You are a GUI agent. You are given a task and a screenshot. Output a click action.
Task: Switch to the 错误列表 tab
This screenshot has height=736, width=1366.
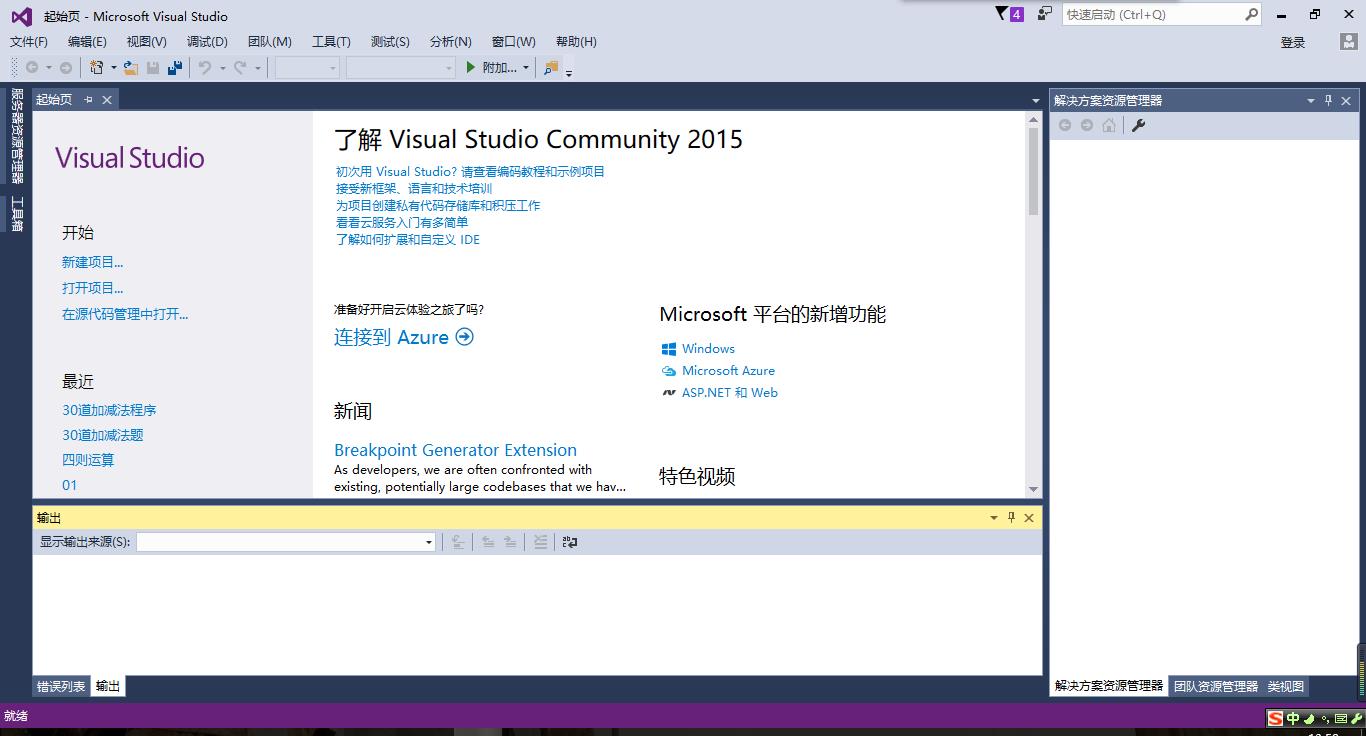point(61,686)
